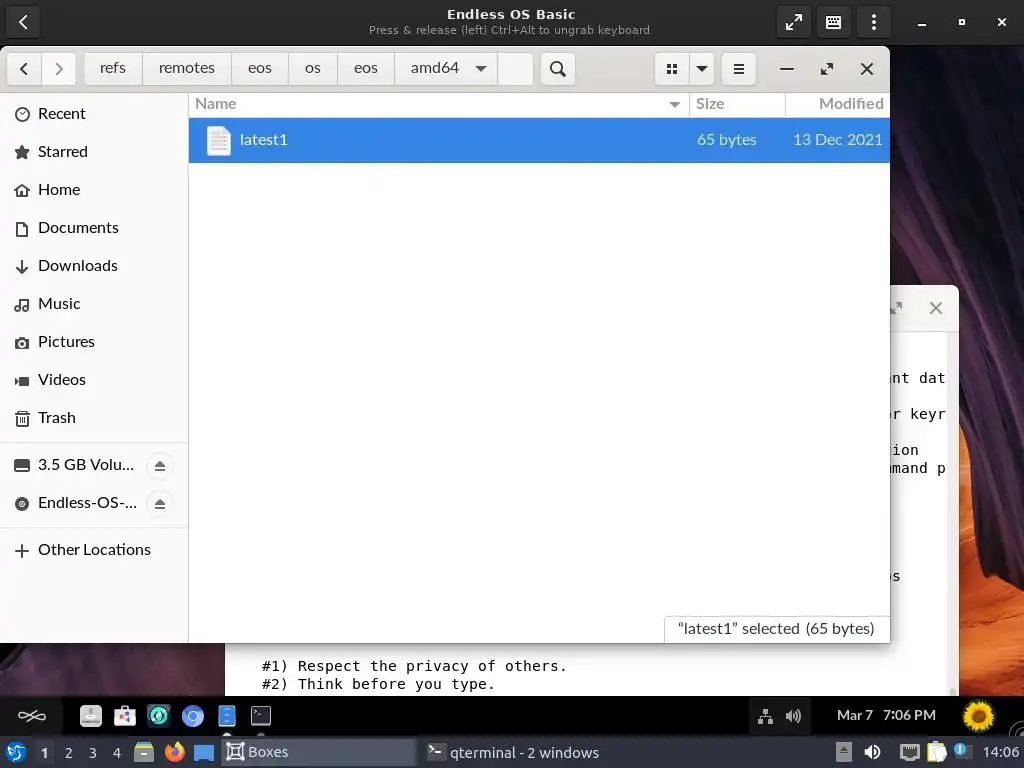This screenshot has height=768, width=1024.
Task: Close the background window behind Files
Action: [x=936, y=308]
